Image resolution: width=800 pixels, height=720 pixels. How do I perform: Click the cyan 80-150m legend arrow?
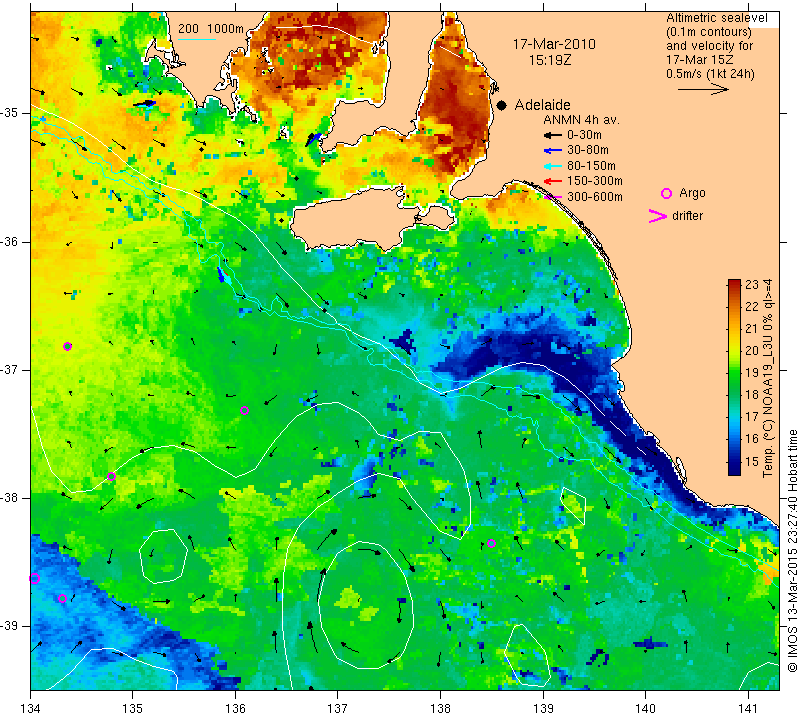(552, 166)
